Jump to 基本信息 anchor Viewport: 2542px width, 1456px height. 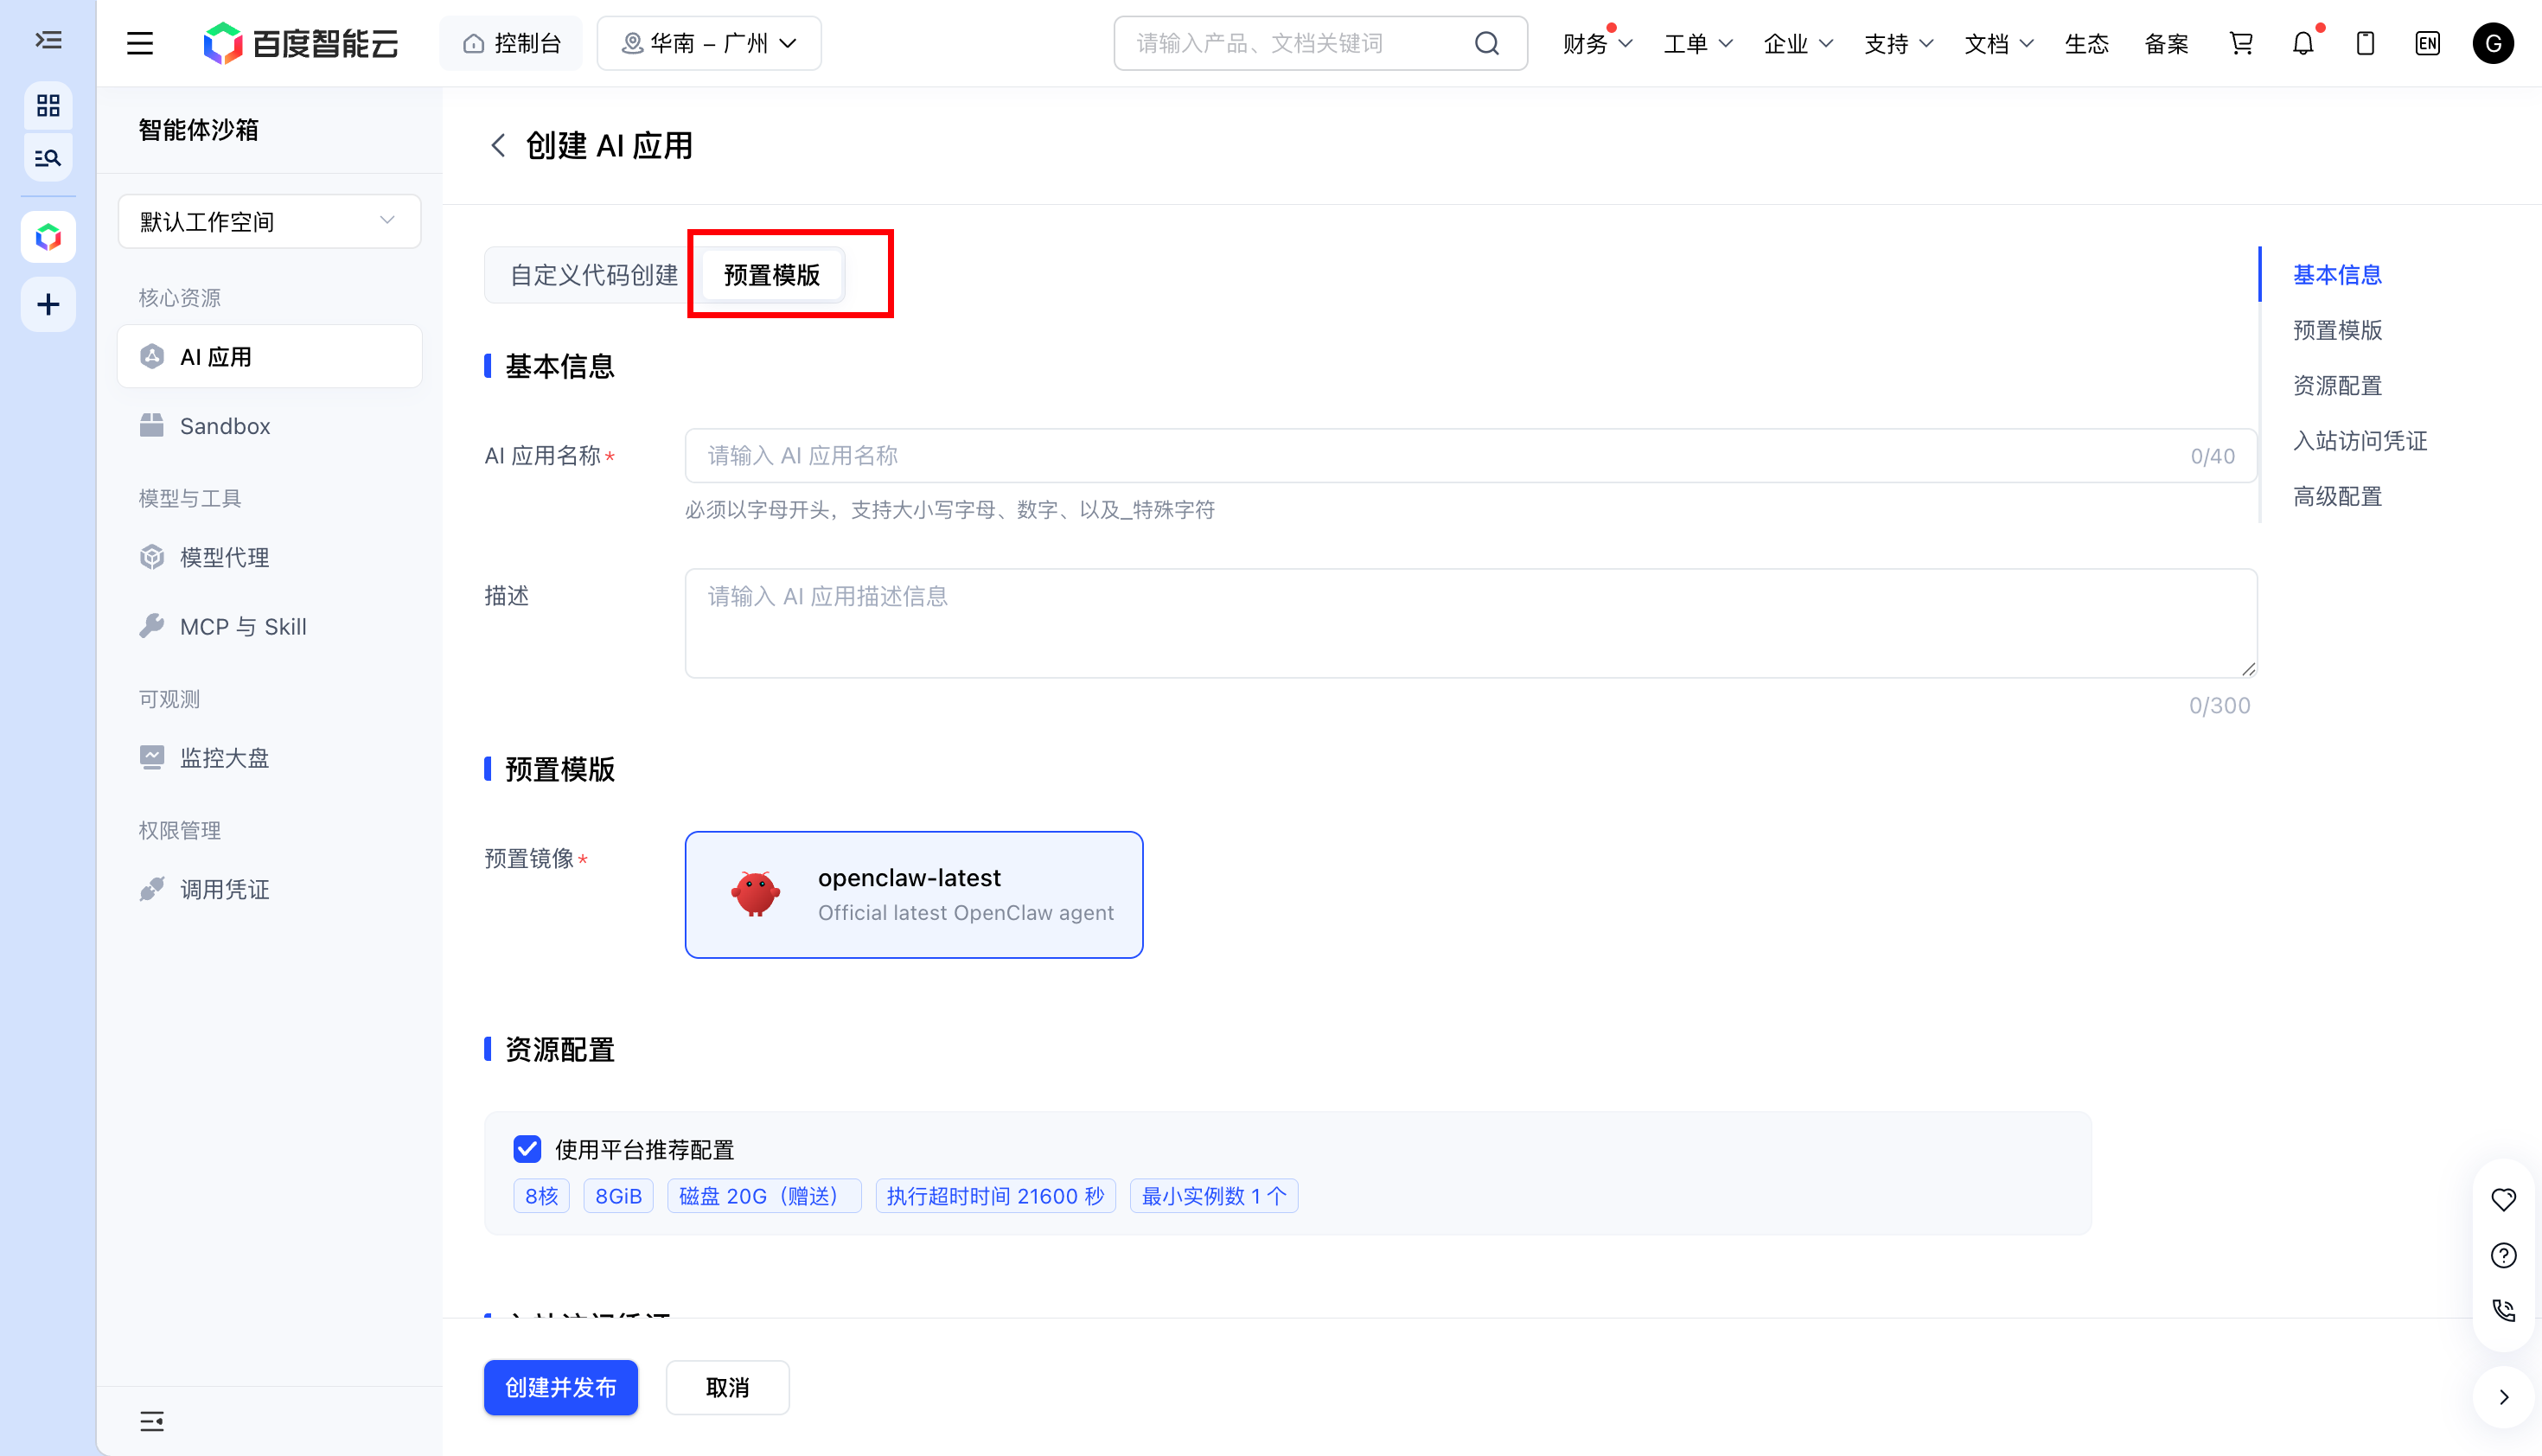pyautogui.click(x=2337, y=275)
